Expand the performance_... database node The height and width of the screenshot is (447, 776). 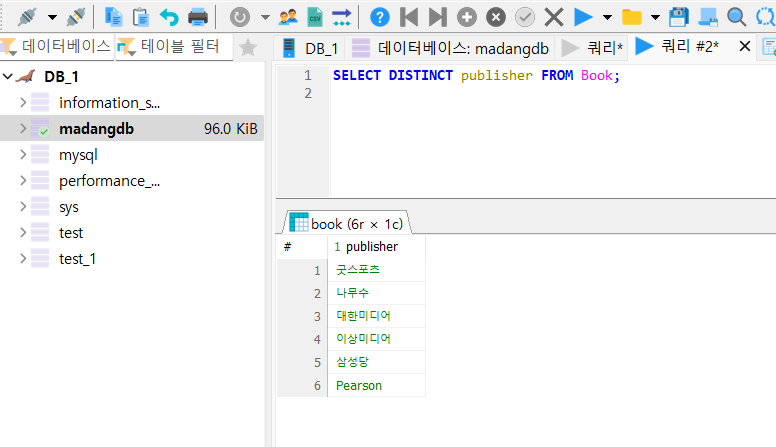coord(23,181)
